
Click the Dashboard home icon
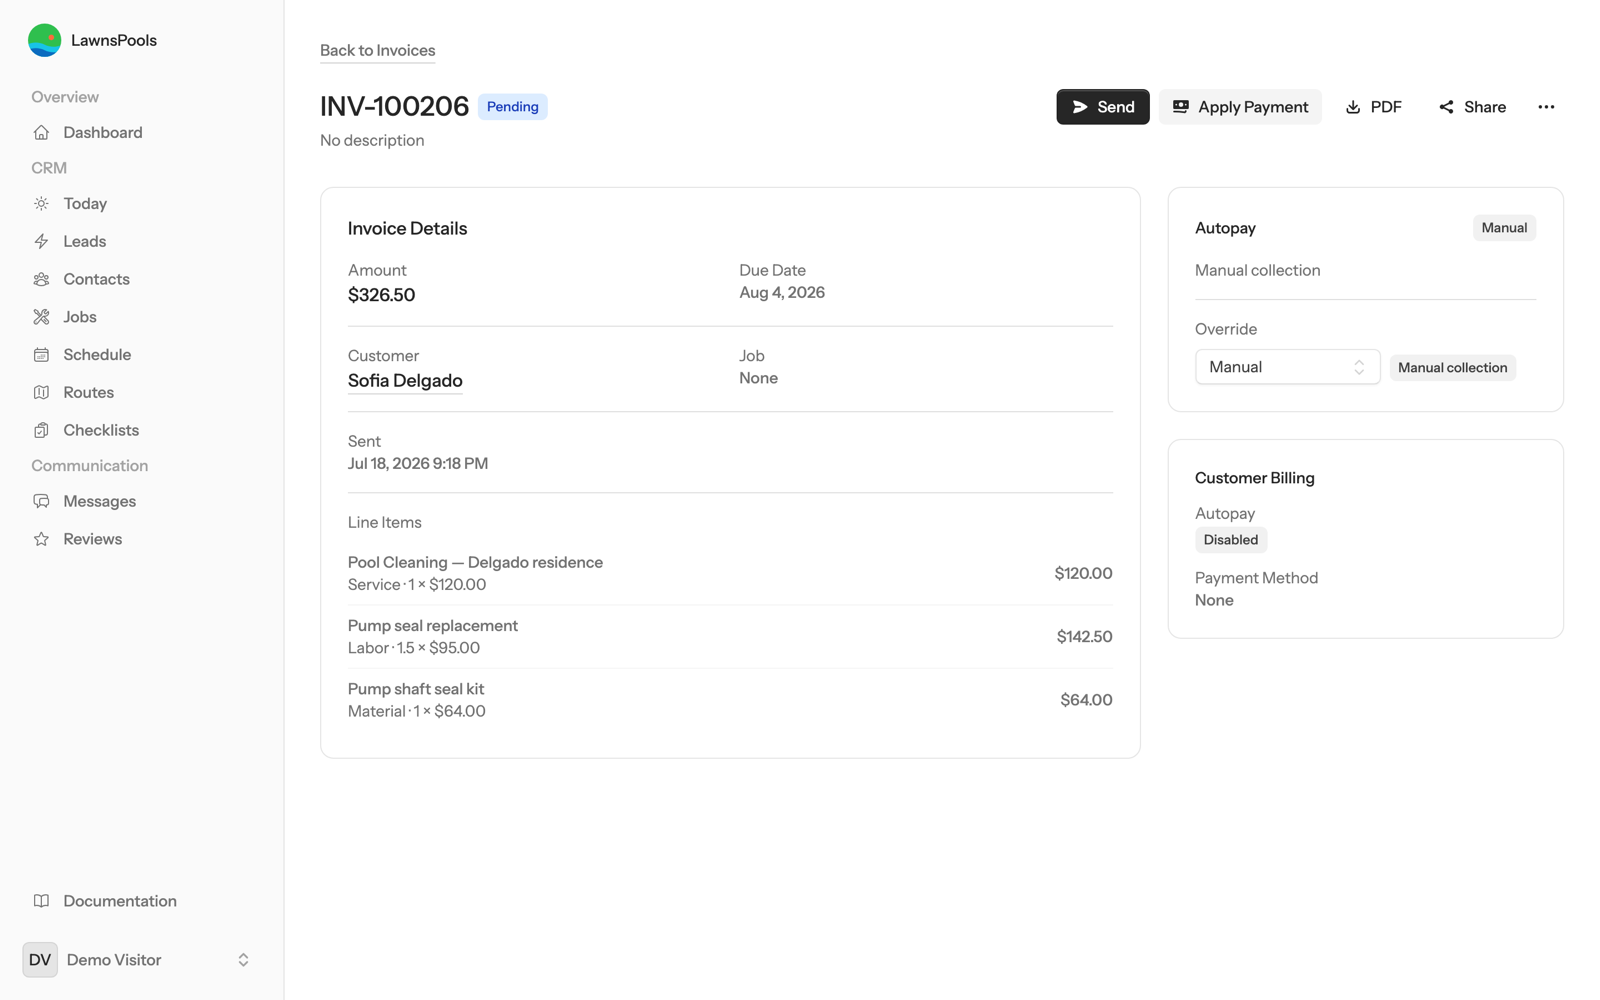(41, 132)
